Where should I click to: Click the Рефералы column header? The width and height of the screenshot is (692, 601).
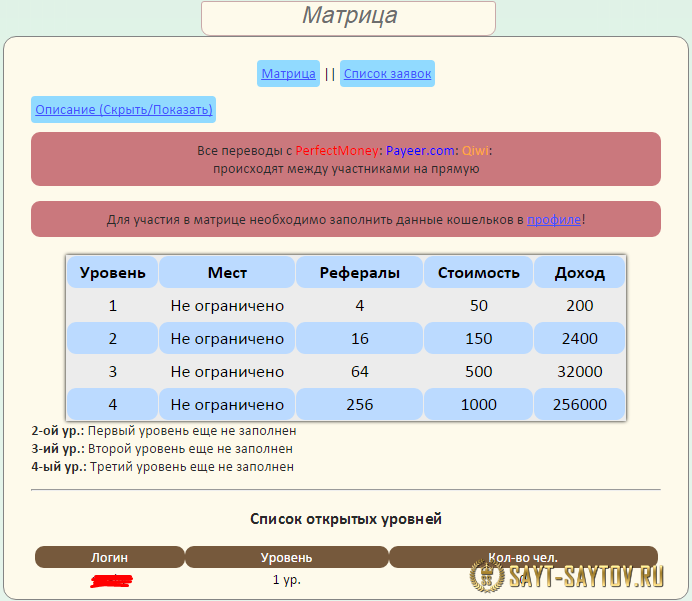(x=359, y=272)
